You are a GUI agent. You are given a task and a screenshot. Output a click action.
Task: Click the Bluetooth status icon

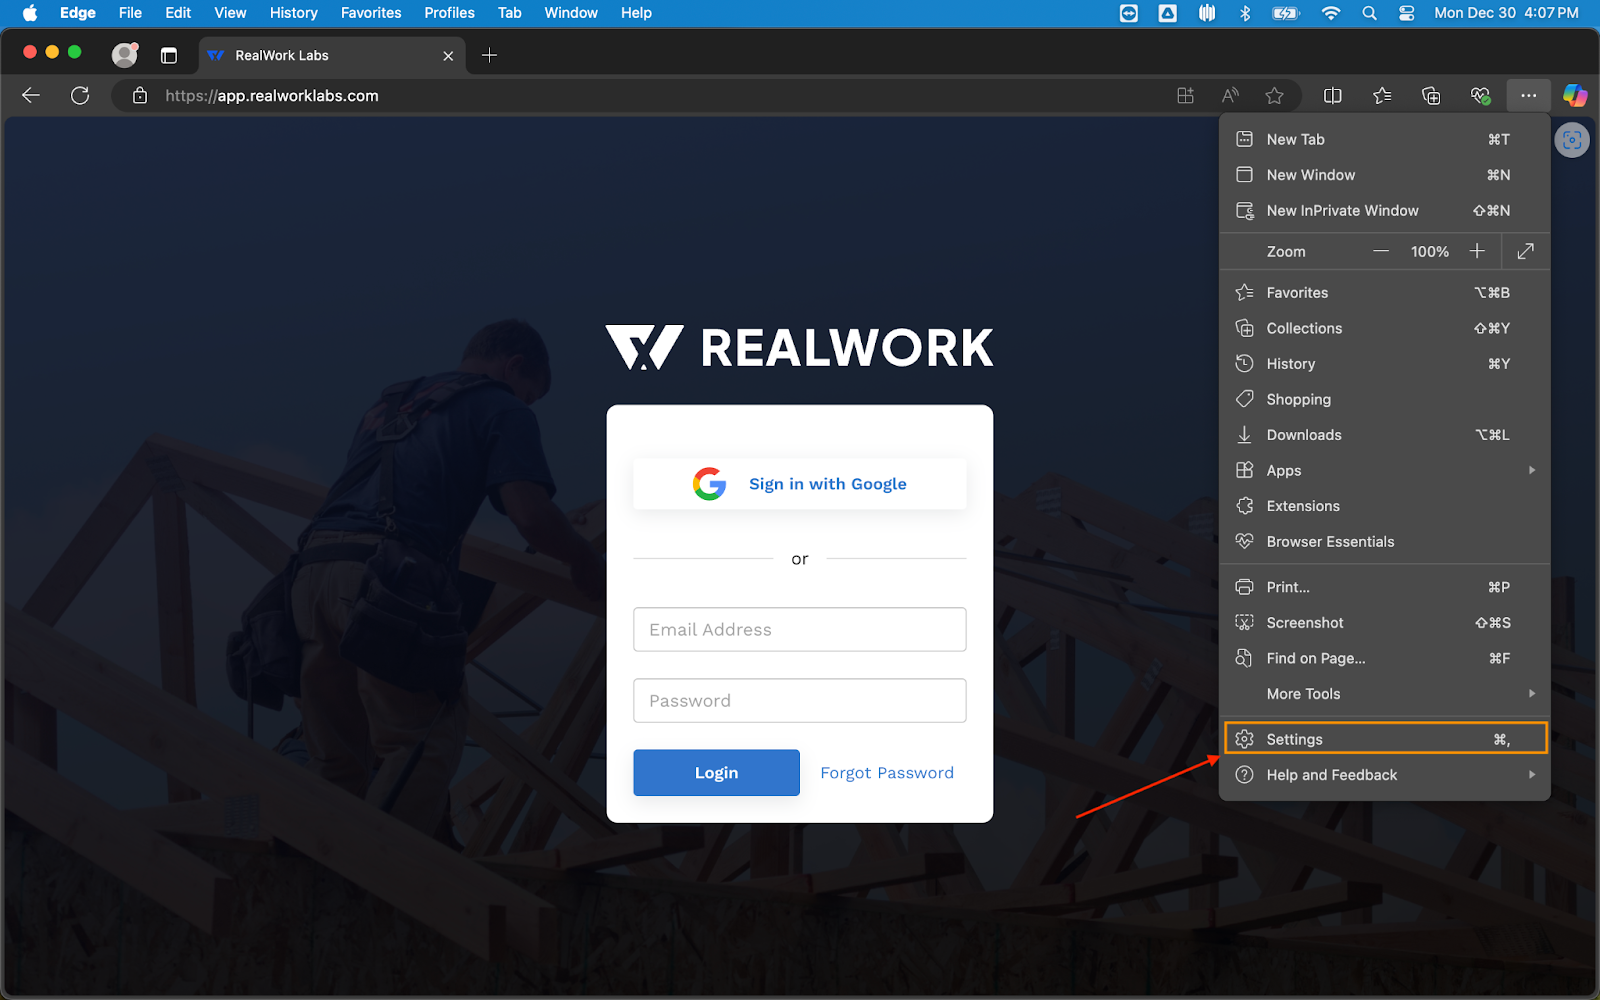[1245, 13]
